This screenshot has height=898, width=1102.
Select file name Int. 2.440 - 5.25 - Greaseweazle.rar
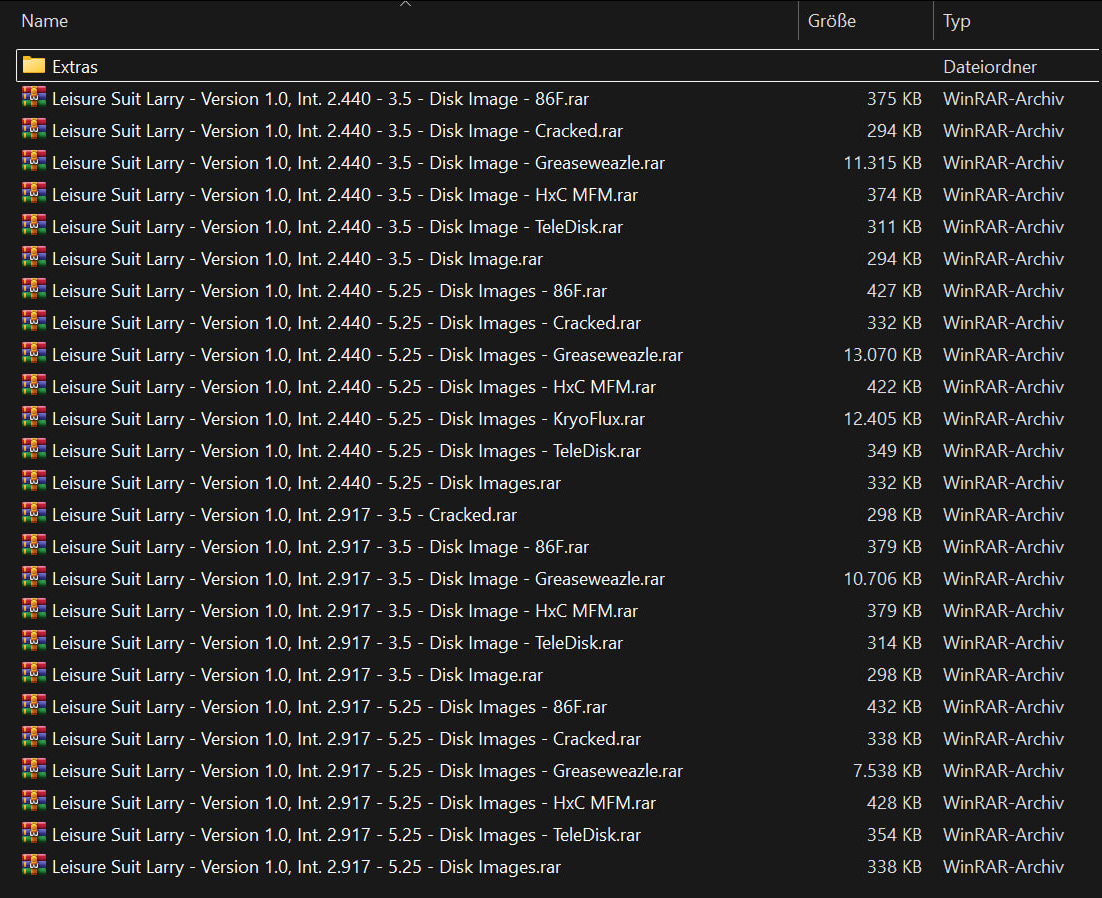pos(368,355)
